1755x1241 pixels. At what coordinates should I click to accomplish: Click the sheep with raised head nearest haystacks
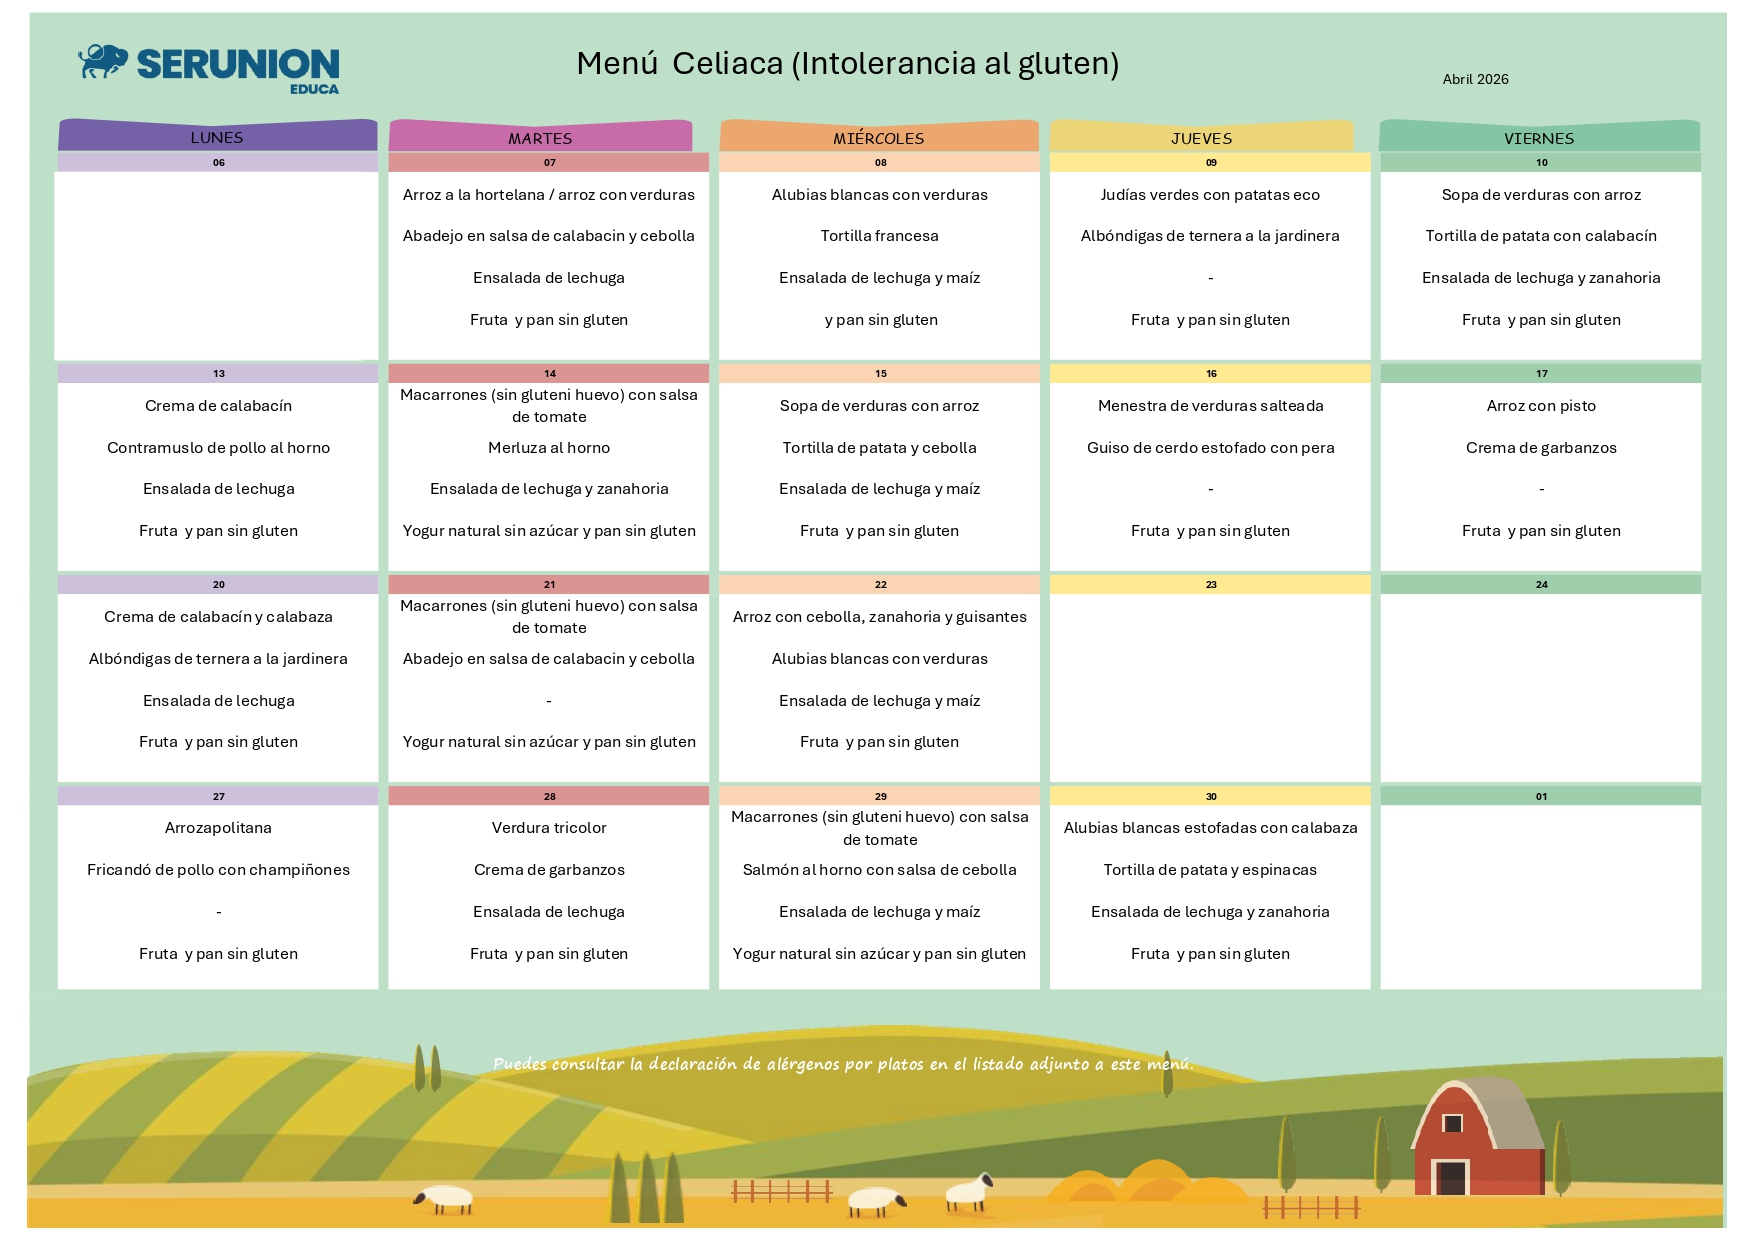(x=968, y=1191)
